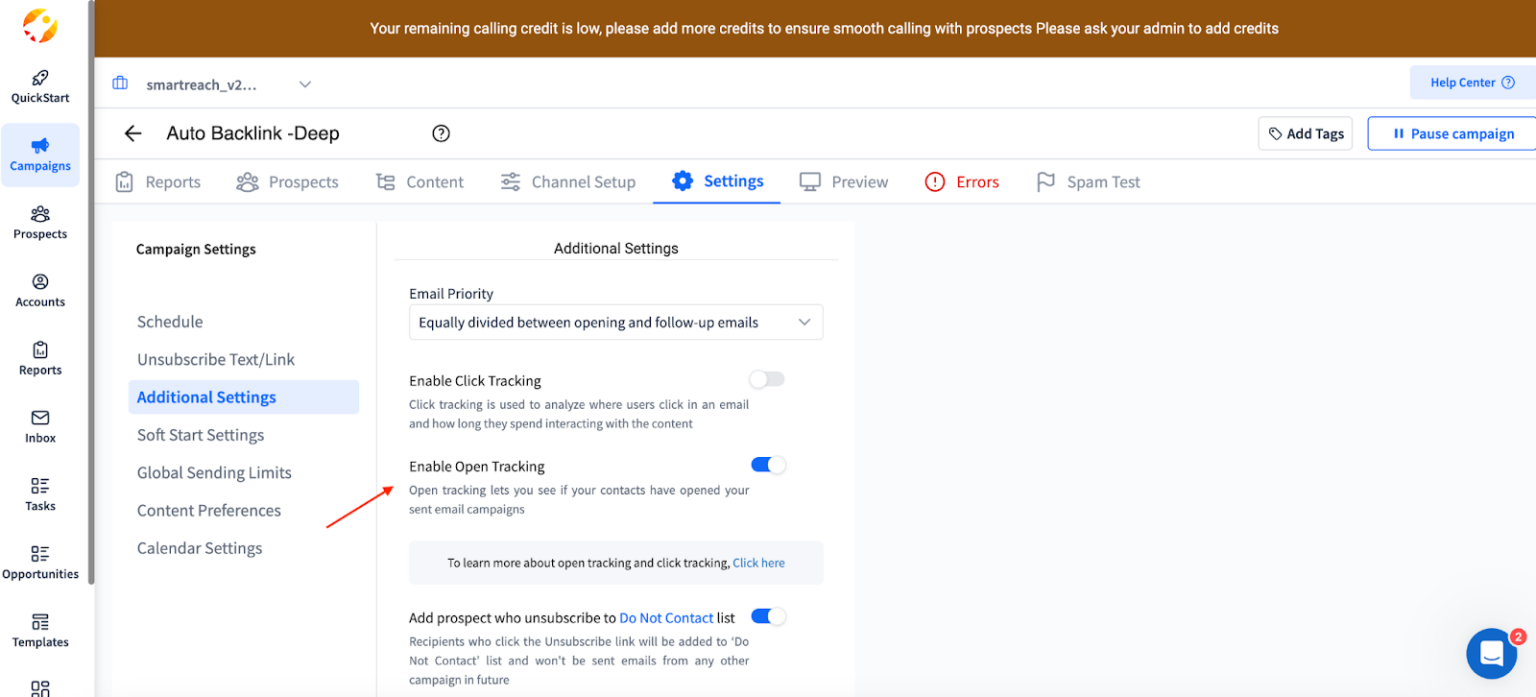Open the chat widget with notification badge
This screenshot has height=697, width=1536.
pyautogui.click(x=1491, y=653)
